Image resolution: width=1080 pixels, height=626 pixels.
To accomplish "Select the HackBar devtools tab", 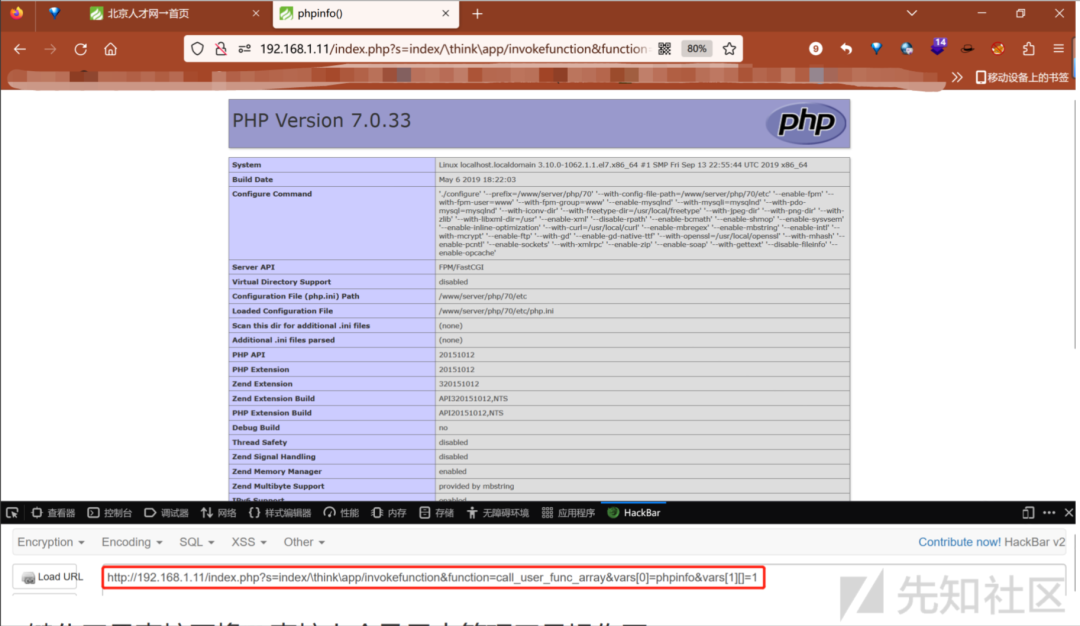I will click(x=634, y=512).
